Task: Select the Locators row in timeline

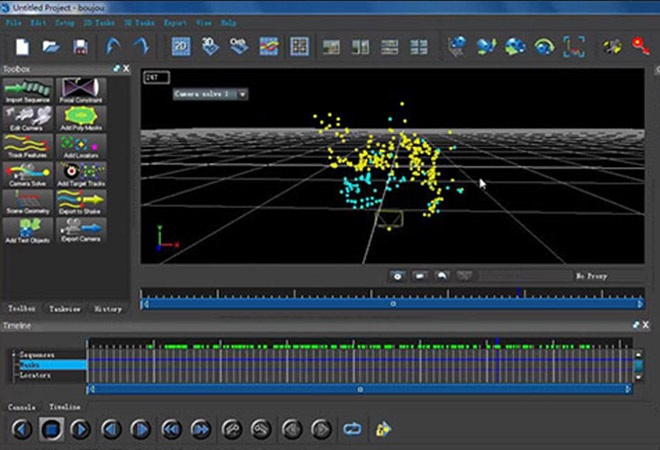Action: [x=36, y=375]
